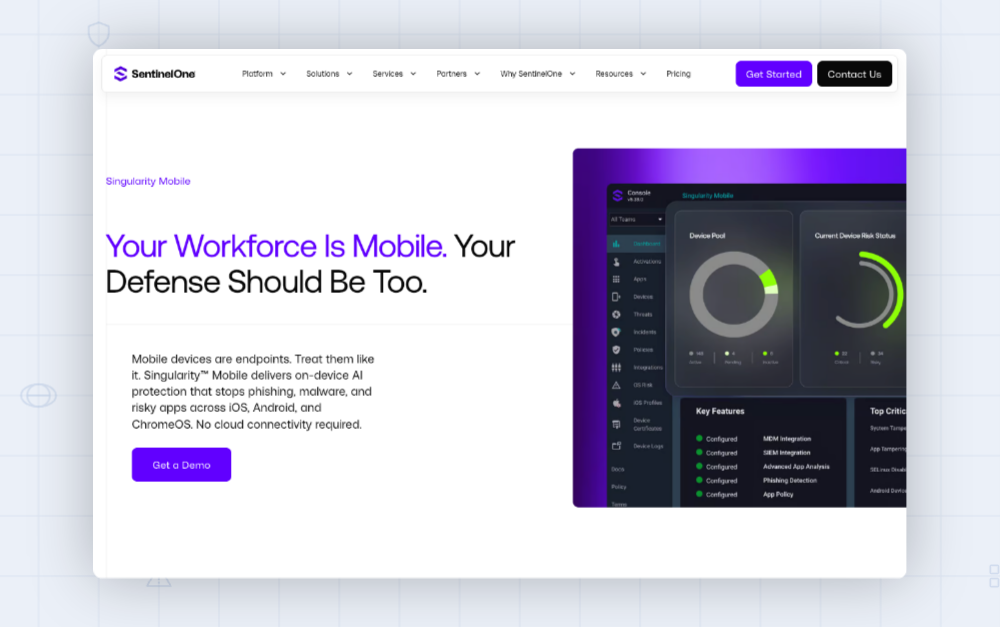
Task: Select the Dashboard bar-chart icon in sidebar
Action: pos(616,244)
